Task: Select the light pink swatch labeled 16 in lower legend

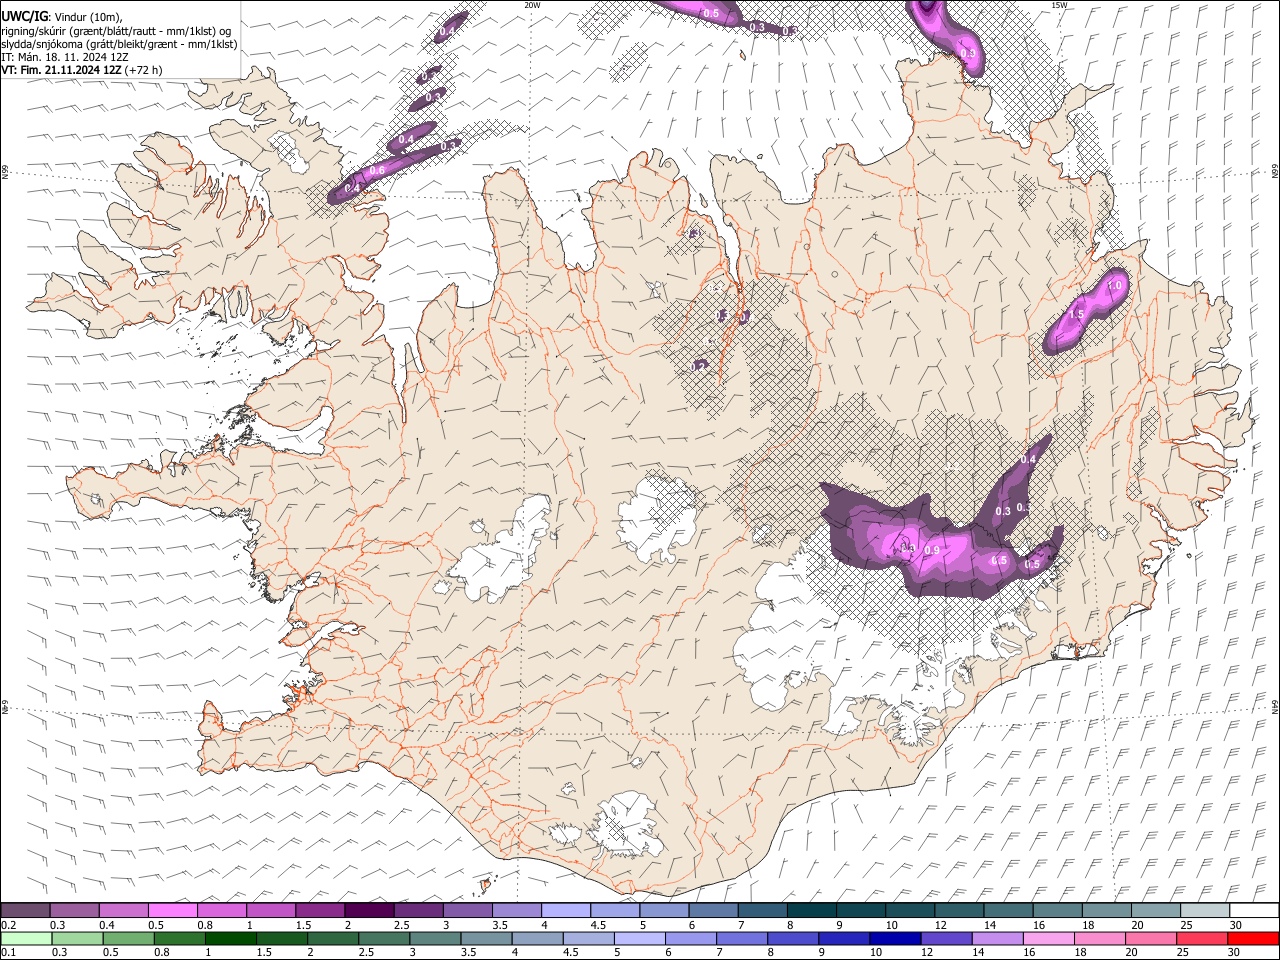Action: [1047, 939]
